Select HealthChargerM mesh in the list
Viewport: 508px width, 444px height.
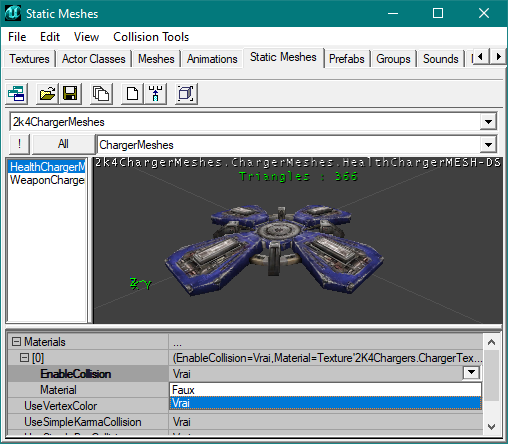tap(47, 167)
